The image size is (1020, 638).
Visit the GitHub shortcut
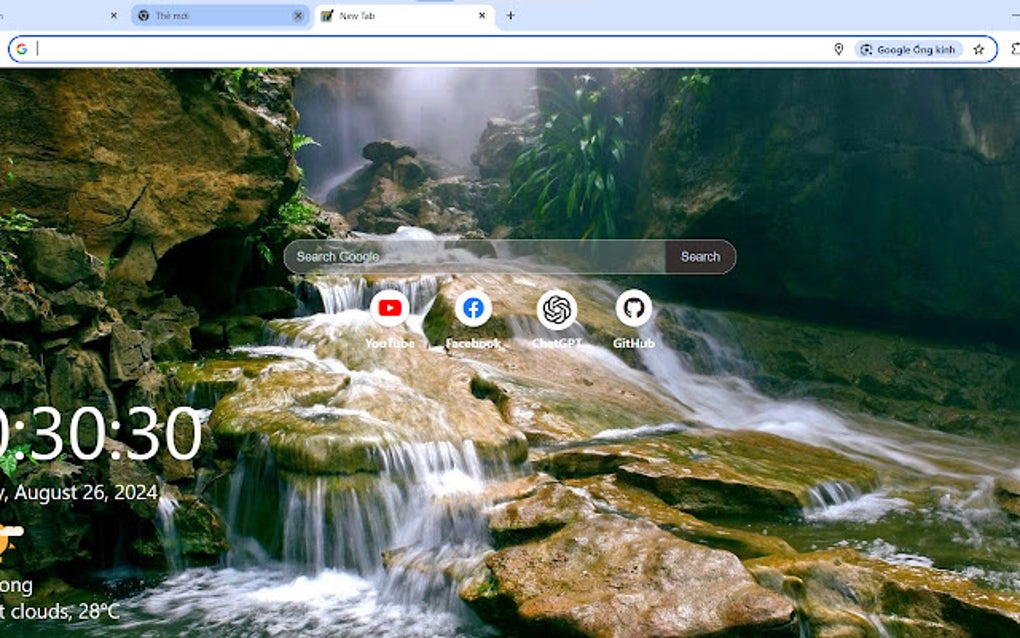coord(635,310)
